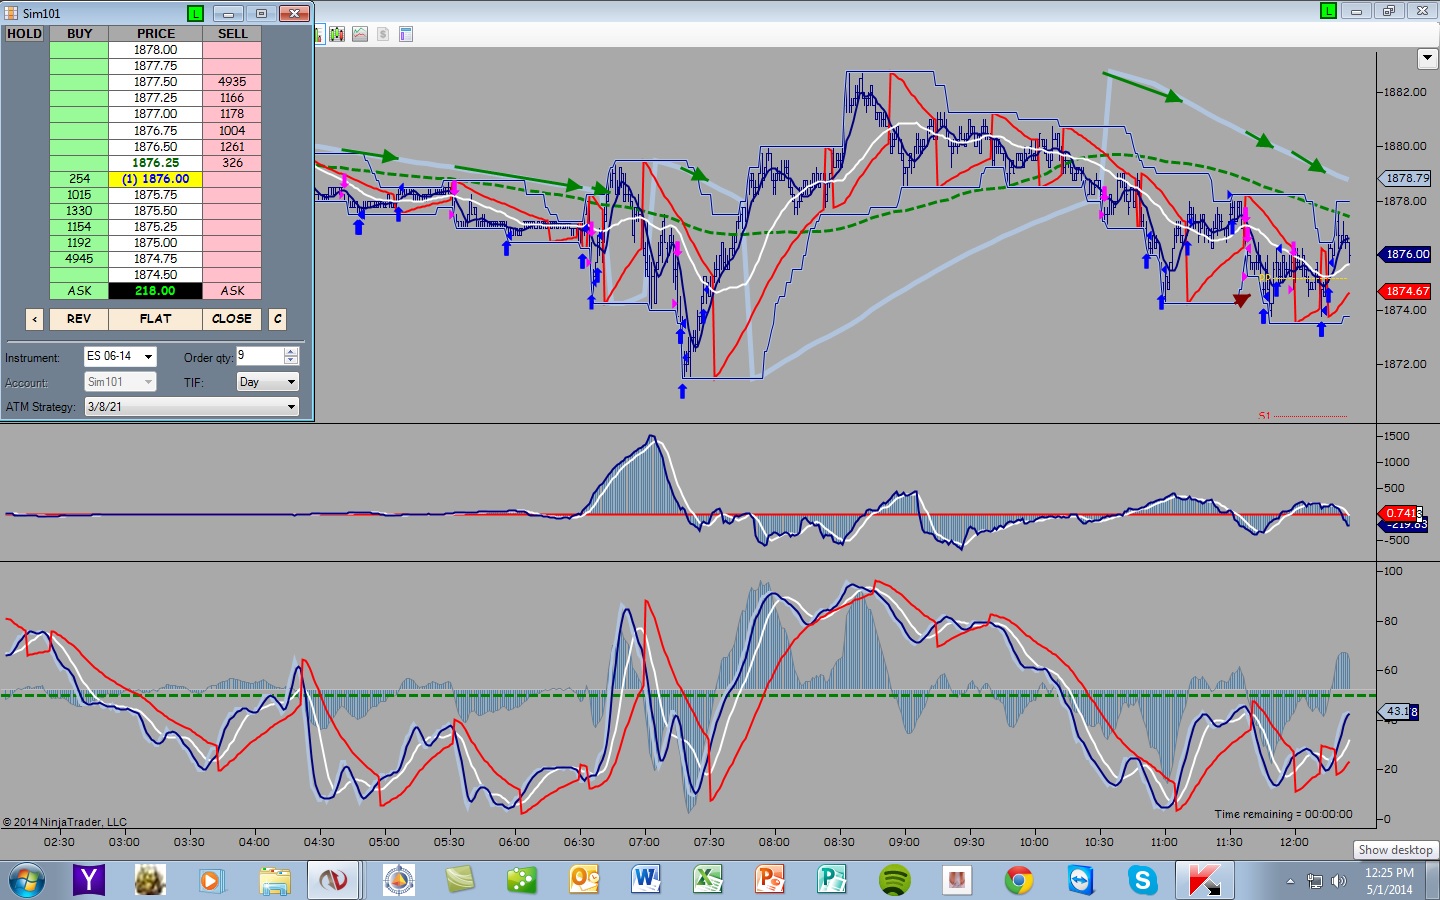
Task: Click the taskbar clock showing 12:25 PM
Action: coord(1389,881)
